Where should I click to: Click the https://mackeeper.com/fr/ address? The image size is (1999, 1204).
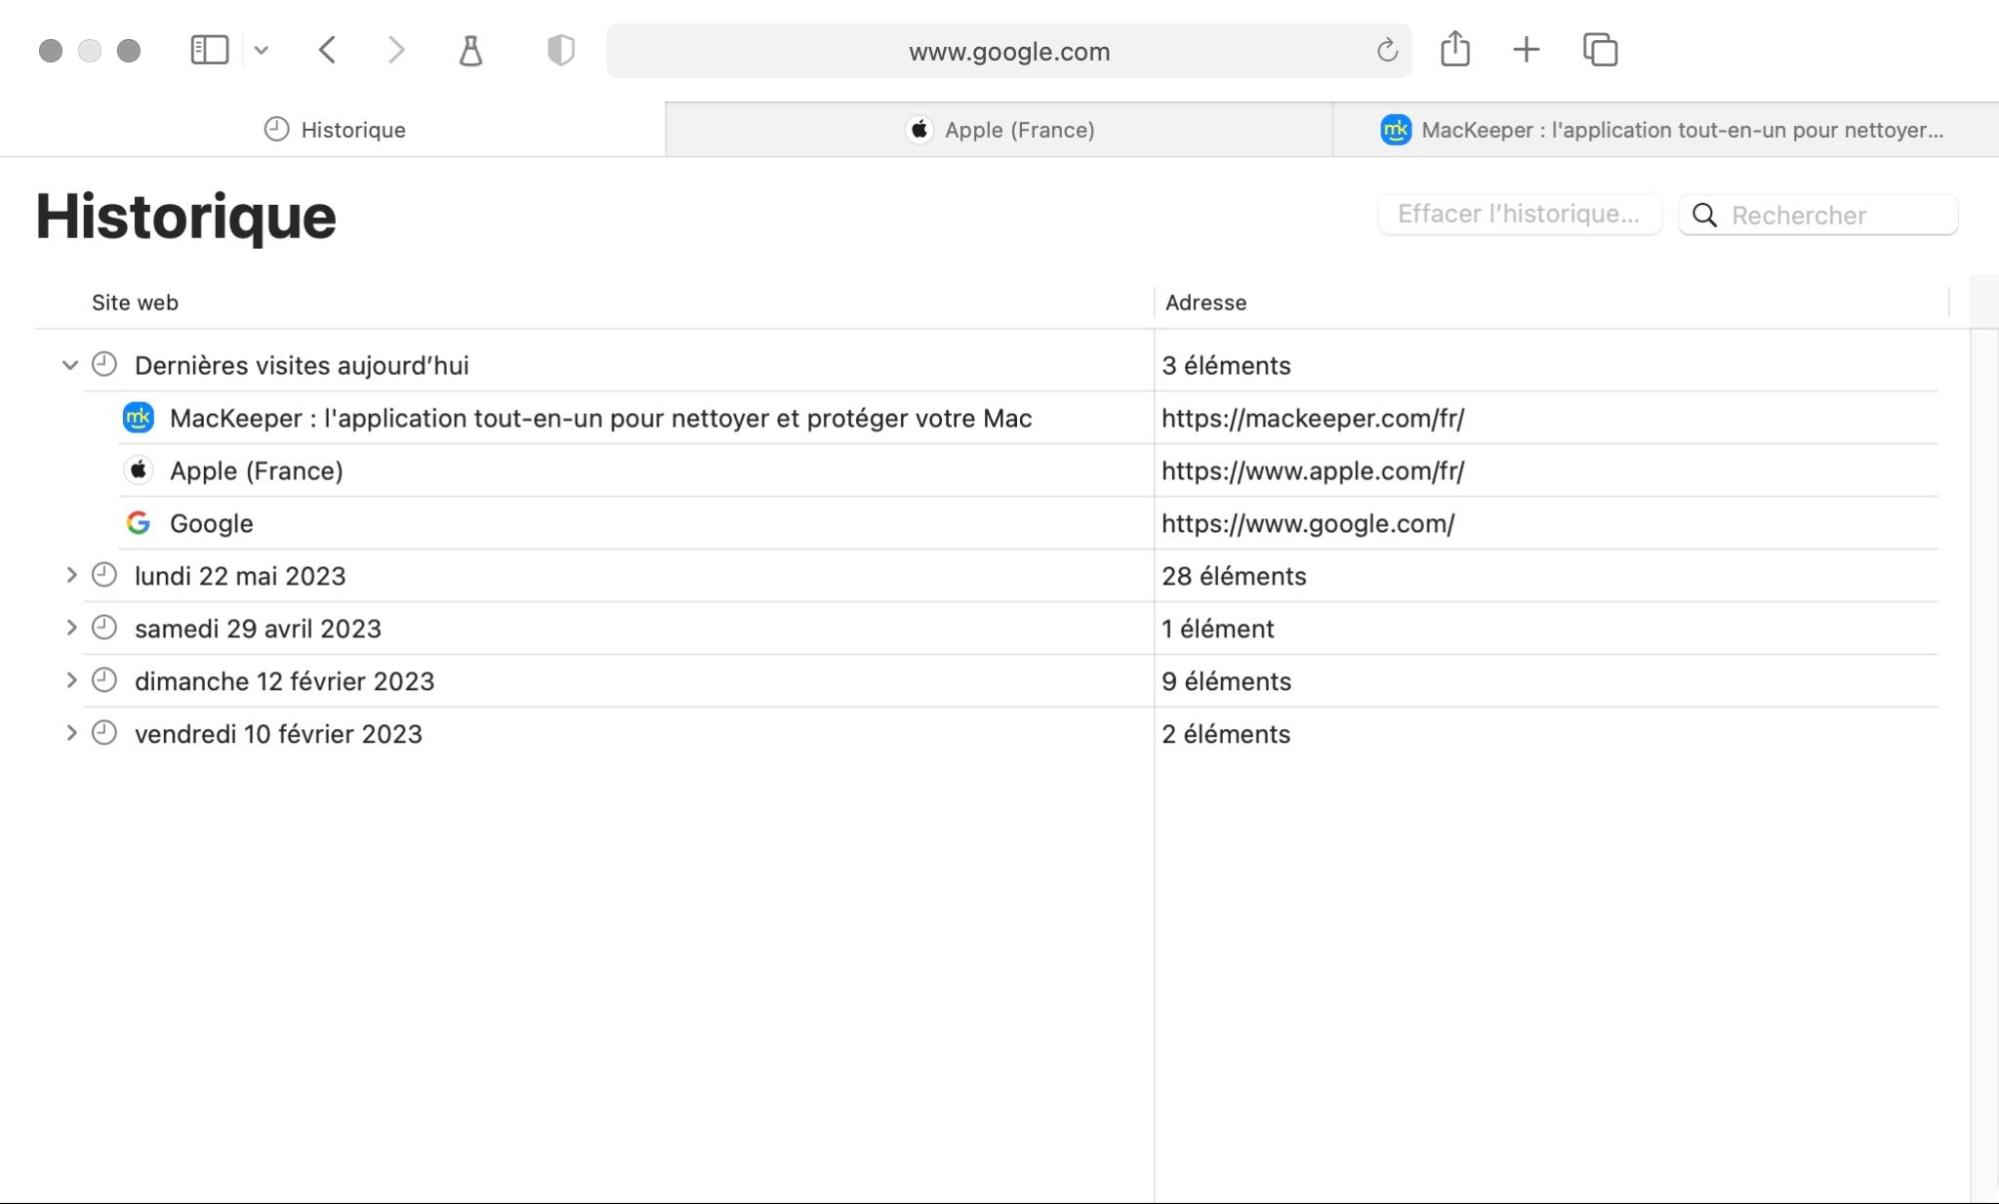(x=1313, y=418)
